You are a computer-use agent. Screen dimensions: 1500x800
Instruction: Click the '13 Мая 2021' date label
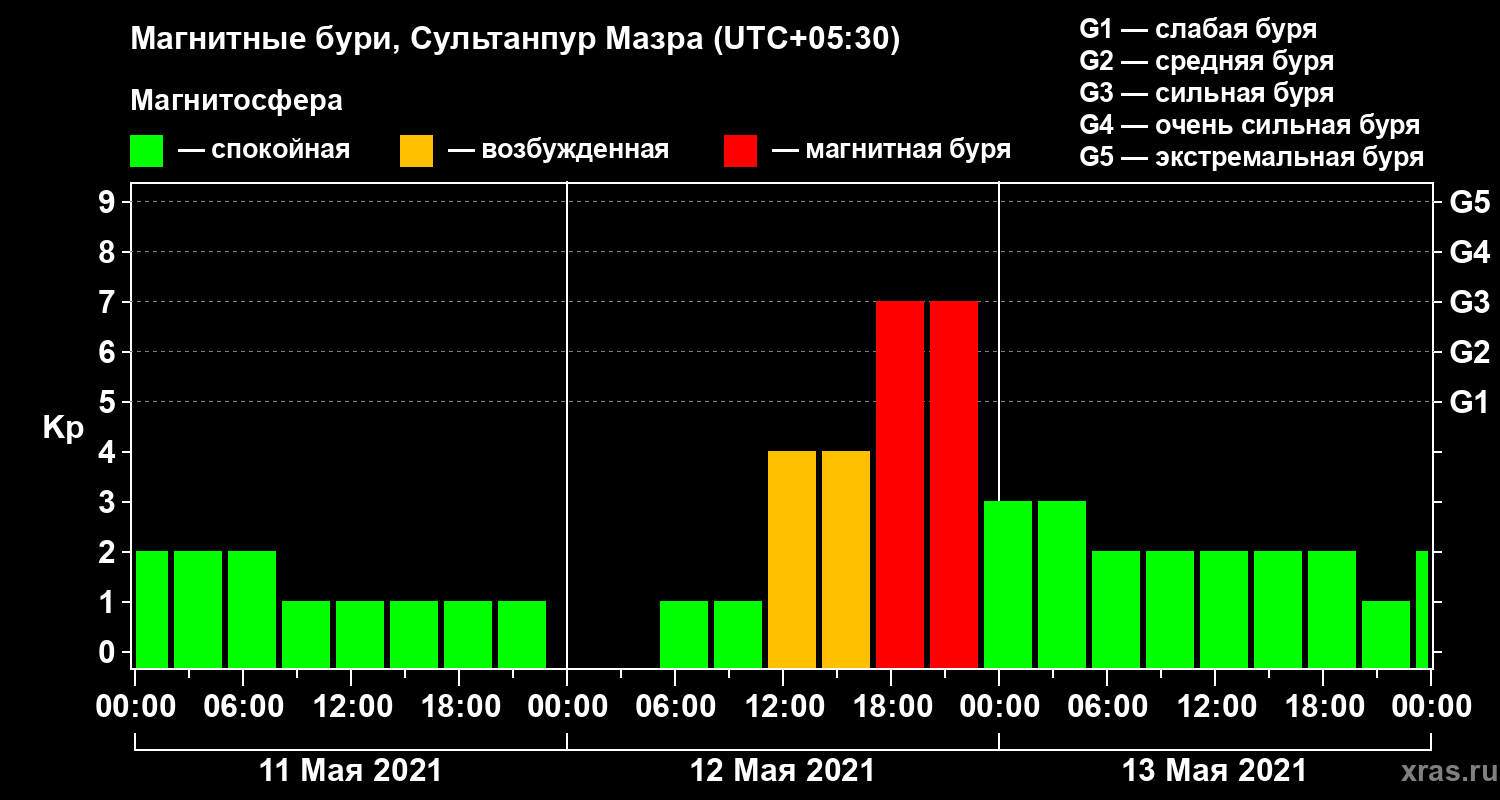(1214, 771)
